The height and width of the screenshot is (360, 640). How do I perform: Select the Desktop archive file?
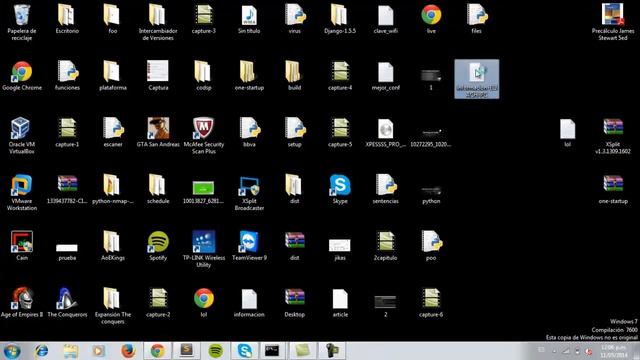click(295, 298)
